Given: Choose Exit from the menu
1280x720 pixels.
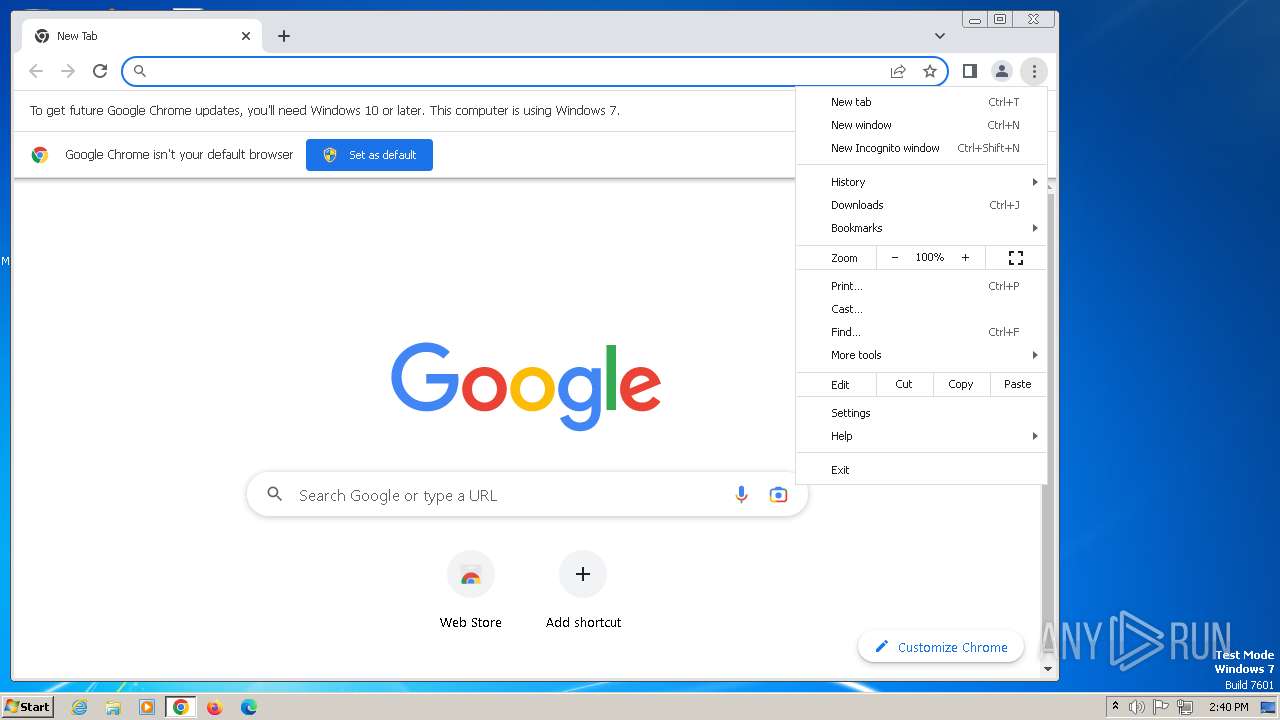Looking at the screenshot, I should 922,470.
